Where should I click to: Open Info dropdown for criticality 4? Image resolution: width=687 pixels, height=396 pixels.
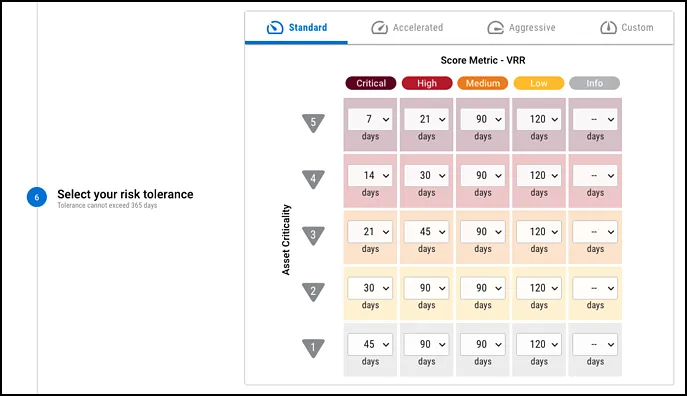click(x=595, y=175)
